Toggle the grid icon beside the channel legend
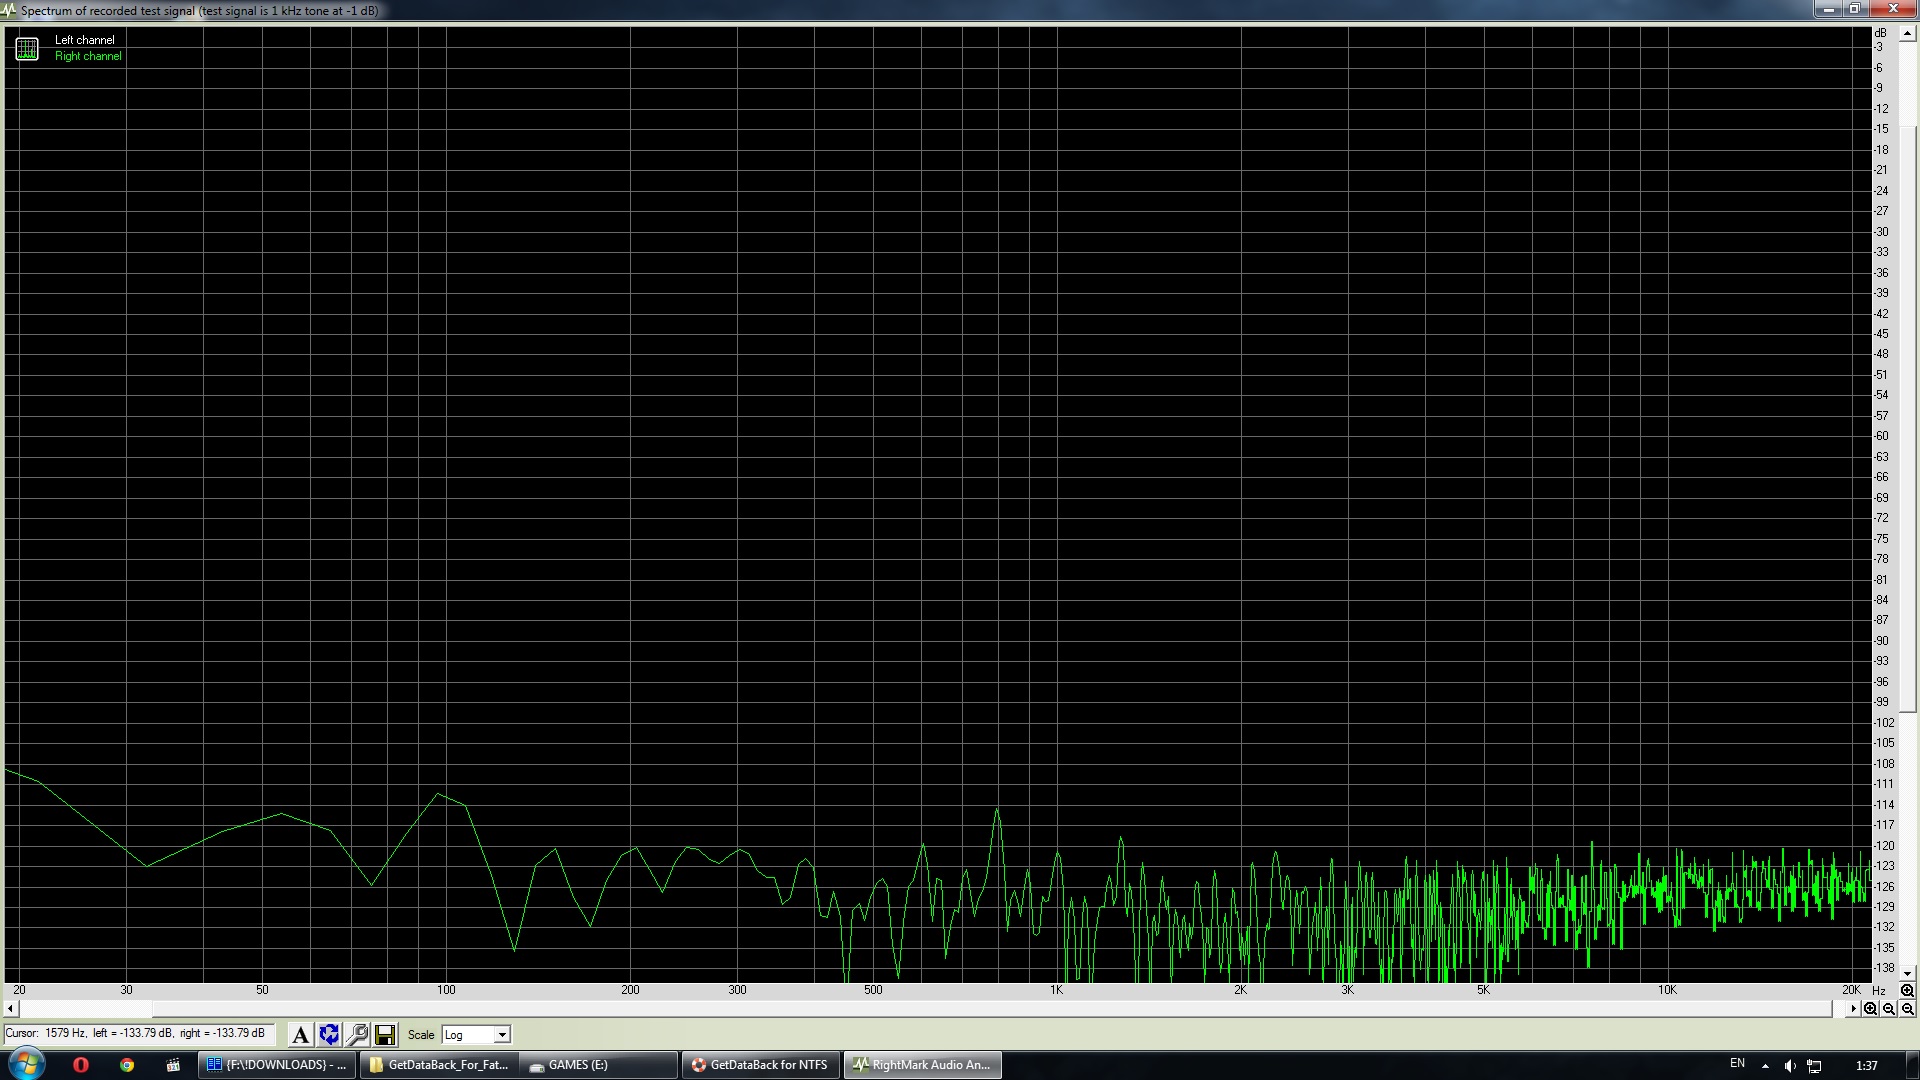1920x1080 pixels. 27,48
